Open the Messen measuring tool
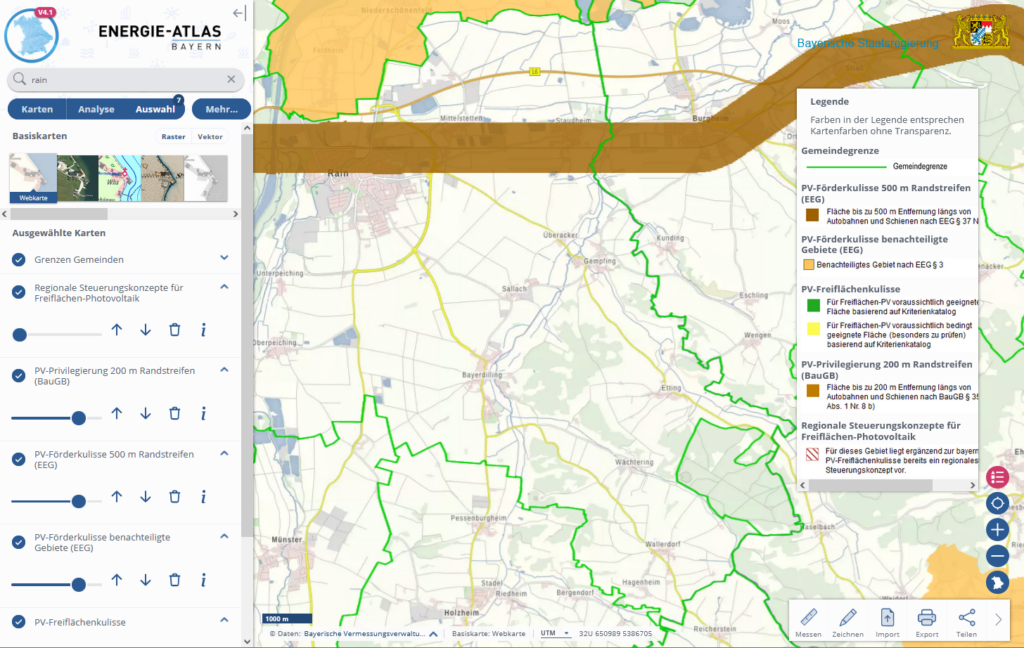 808,623
